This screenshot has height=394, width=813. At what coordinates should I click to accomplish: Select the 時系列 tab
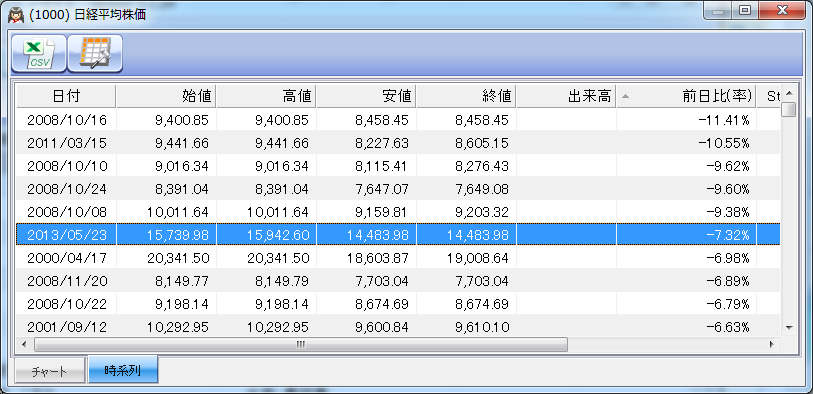point(123,370)
